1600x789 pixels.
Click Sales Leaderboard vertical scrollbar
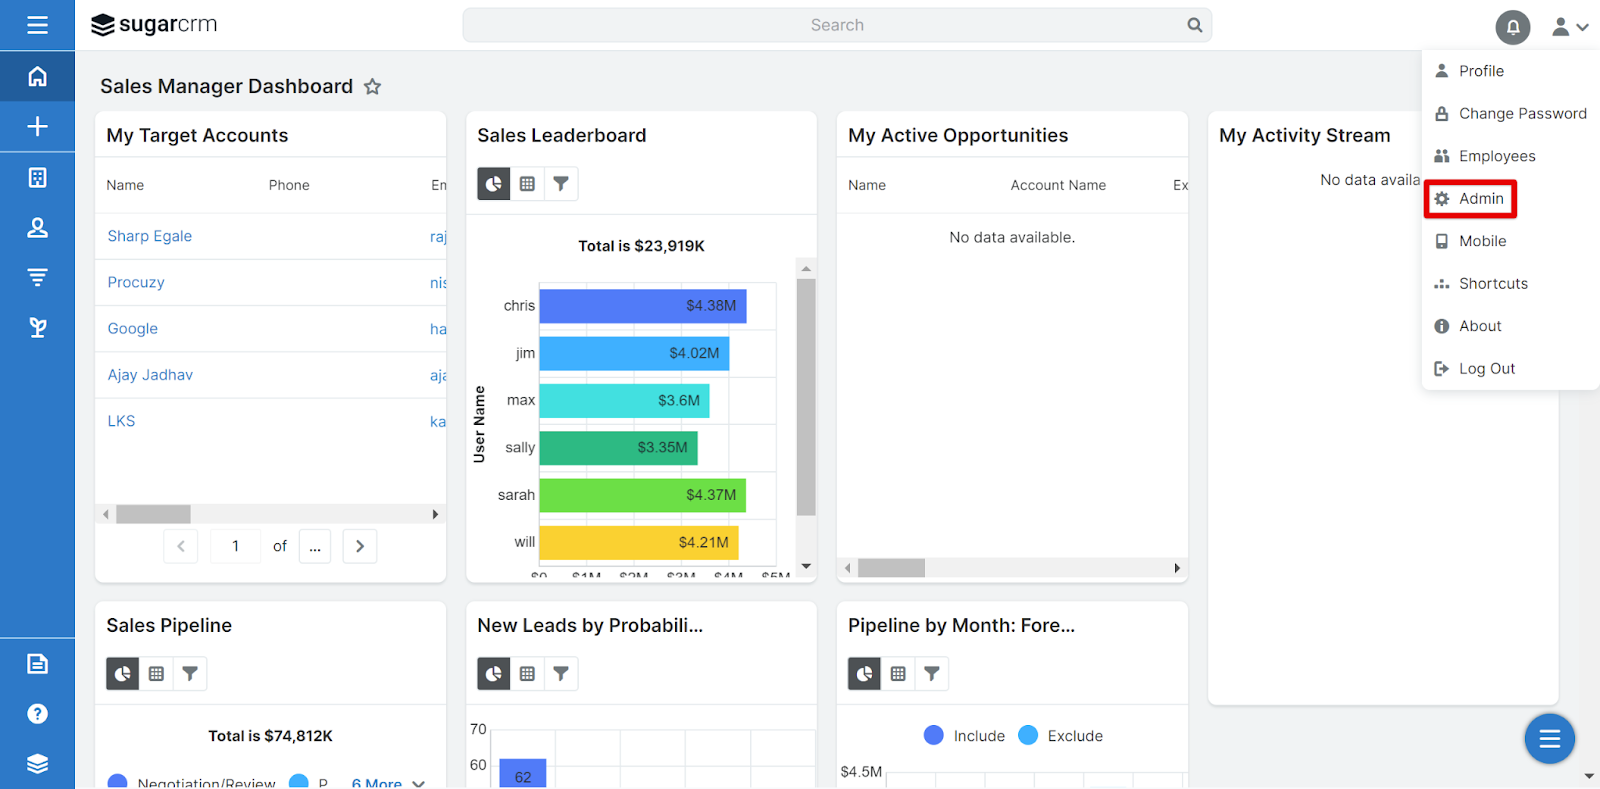pos(806,397)
